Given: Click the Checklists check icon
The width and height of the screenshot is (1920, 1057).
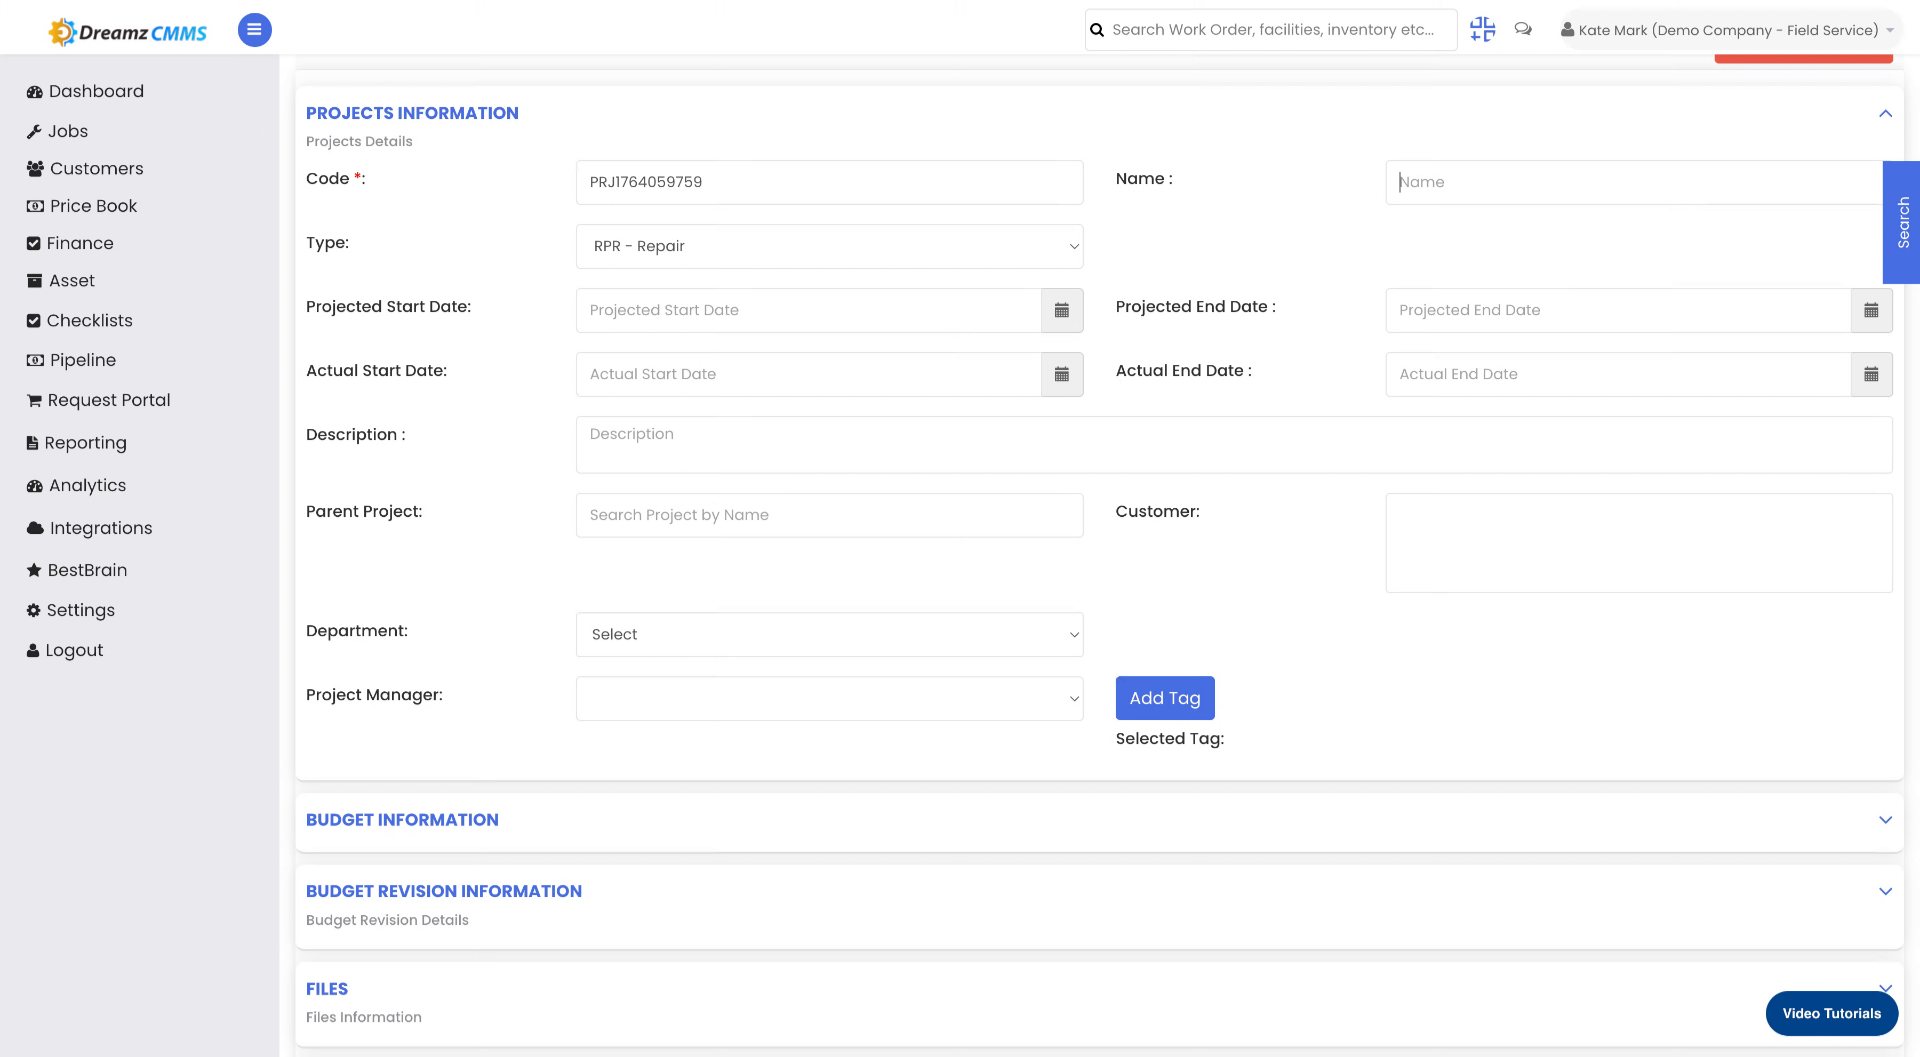Looking at the screenshot, I should [x=34, y=321].
